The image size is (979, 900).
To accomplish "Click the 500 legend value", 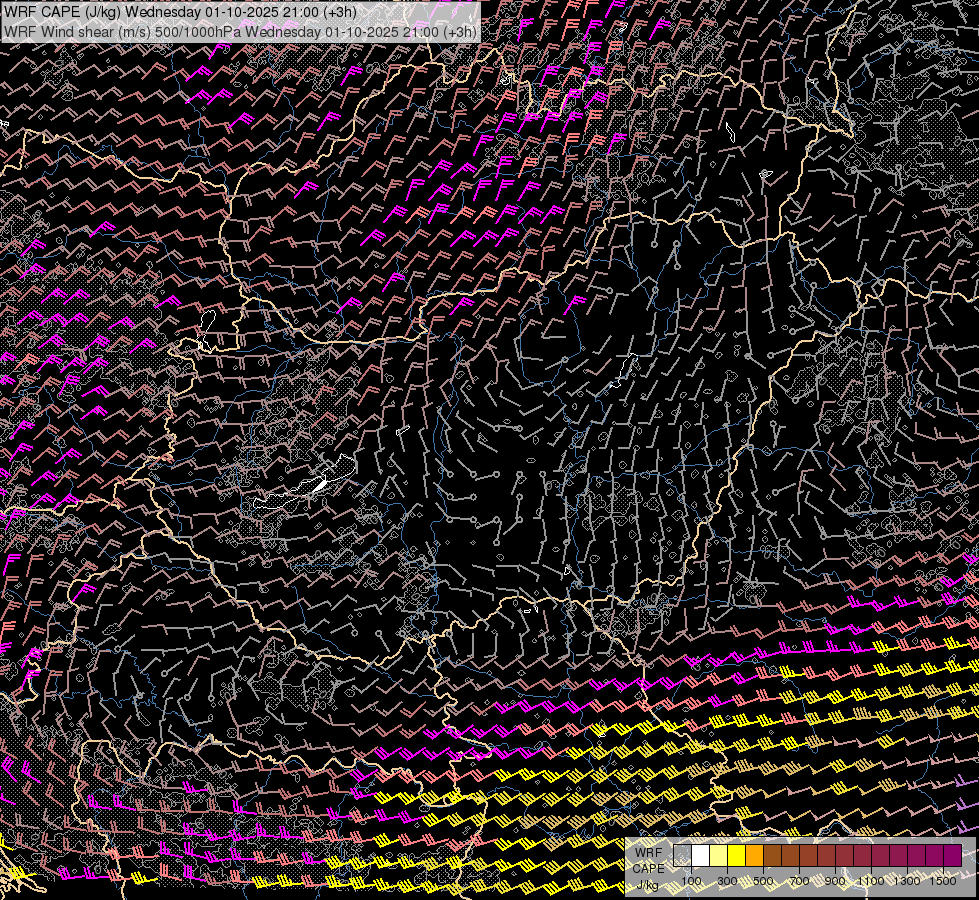I will click(763, 881).
